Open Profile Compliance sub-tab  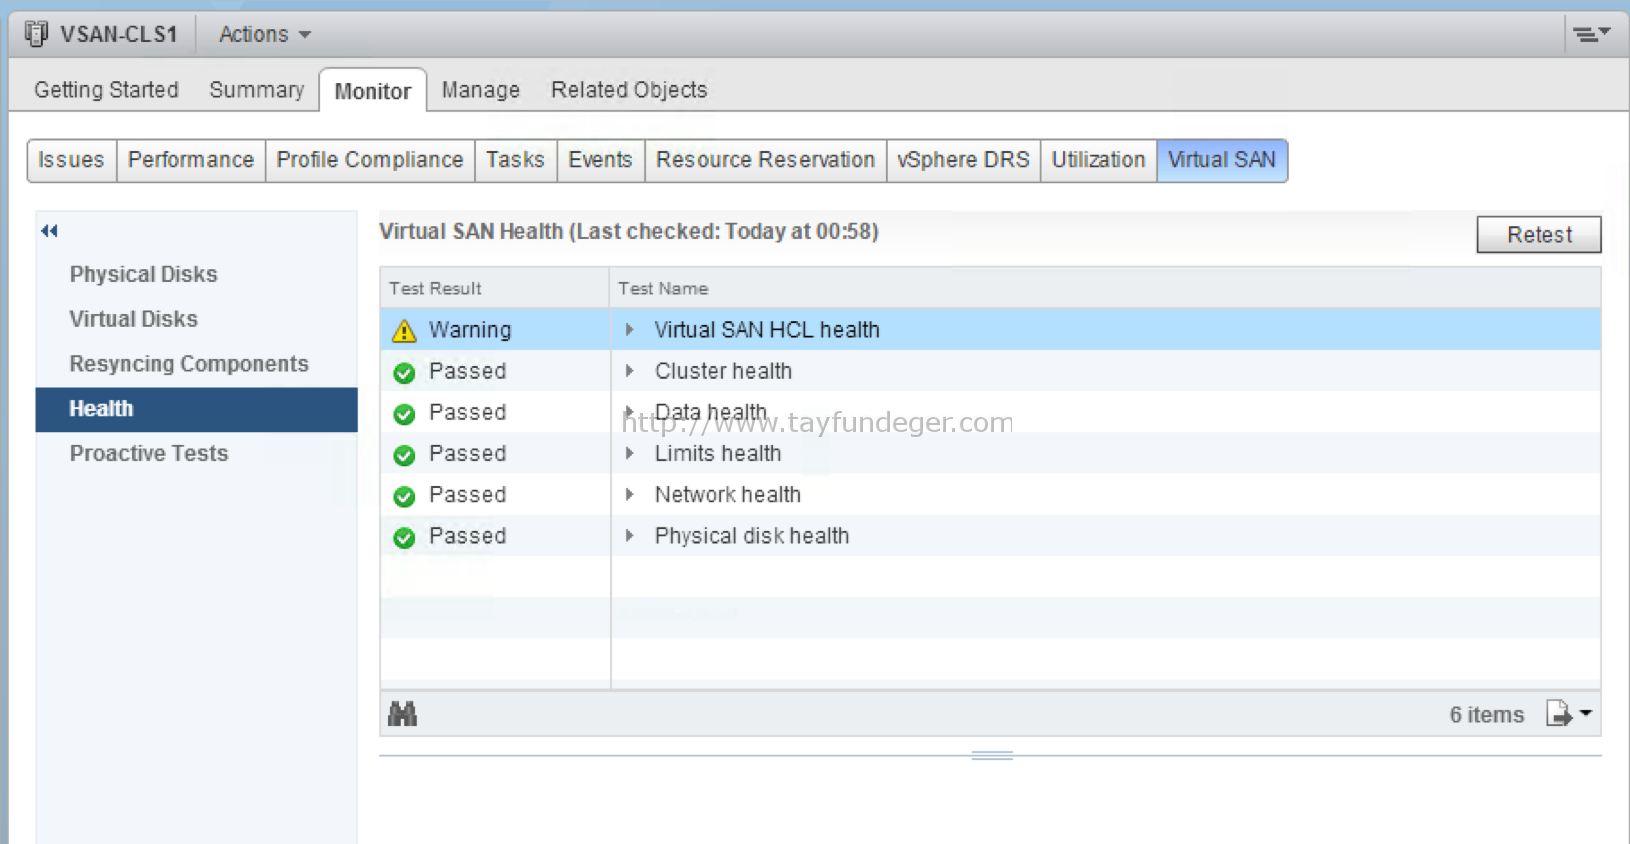(x=370, y=160)
